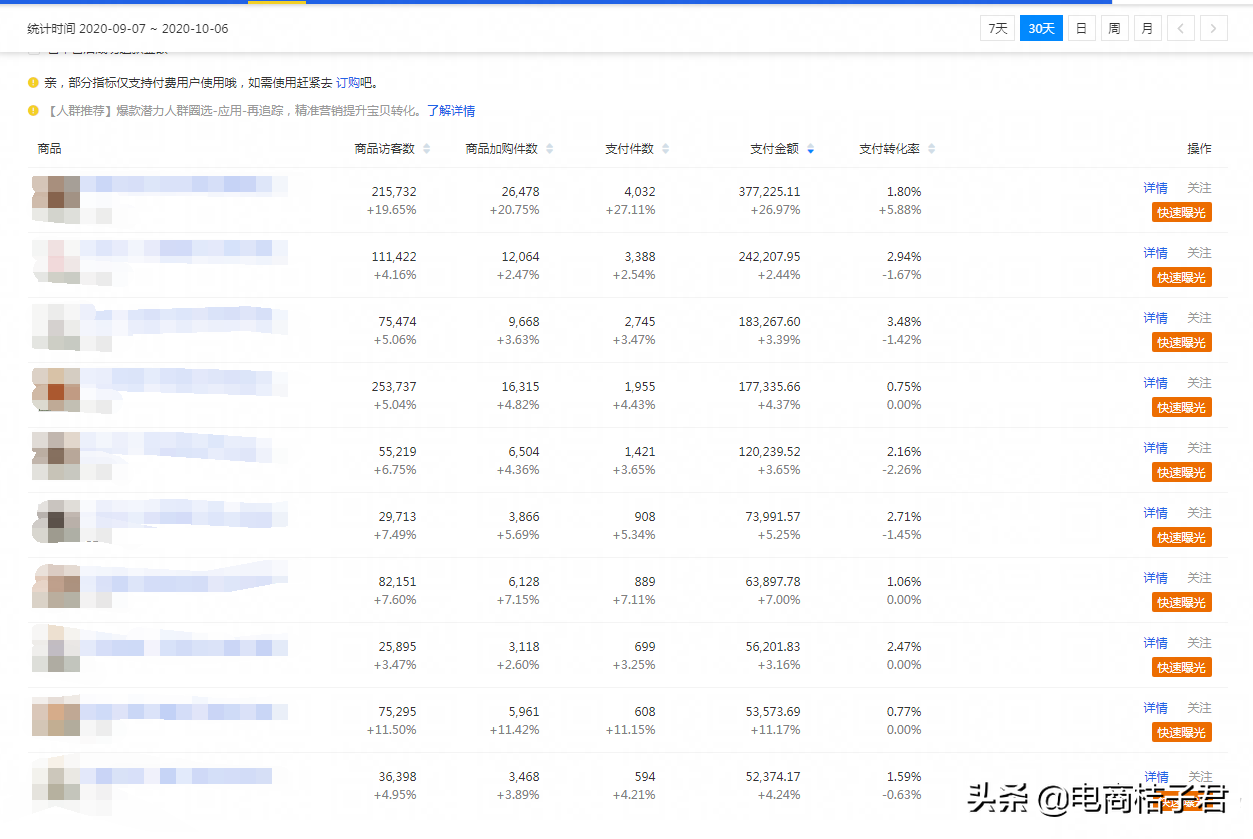Sort products by 商品访客数 column
This screenshot has width=1253, height=839.
click(426, 148)
